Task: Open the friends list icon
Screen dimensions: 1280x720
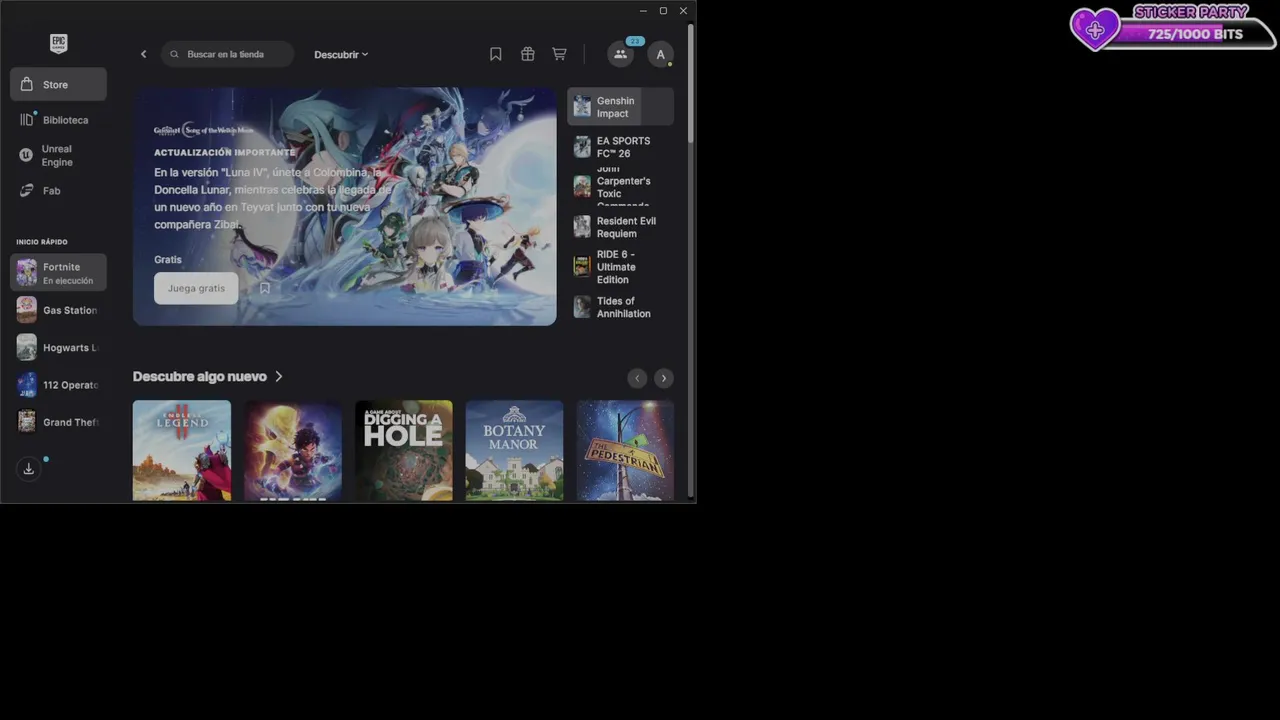Action: click(620, 54)
